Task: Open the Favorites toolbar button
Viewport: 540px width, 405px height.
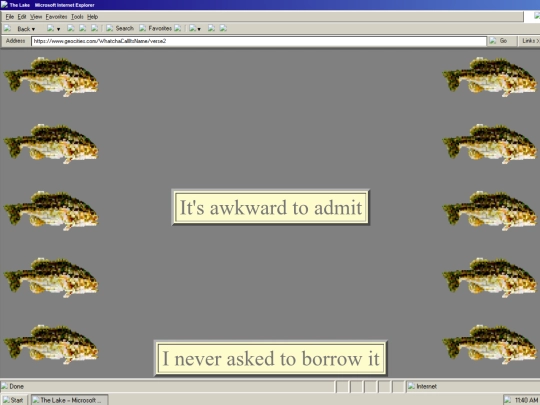Action: (155, 29)
